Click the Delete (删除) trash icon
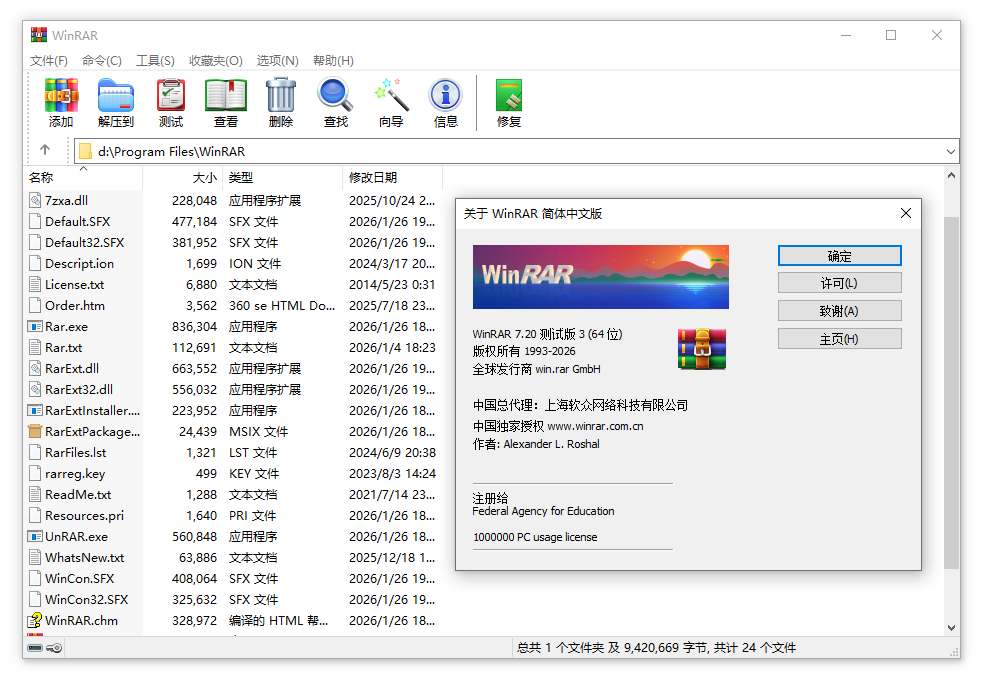Screen dimensions: 983x682 281,102
